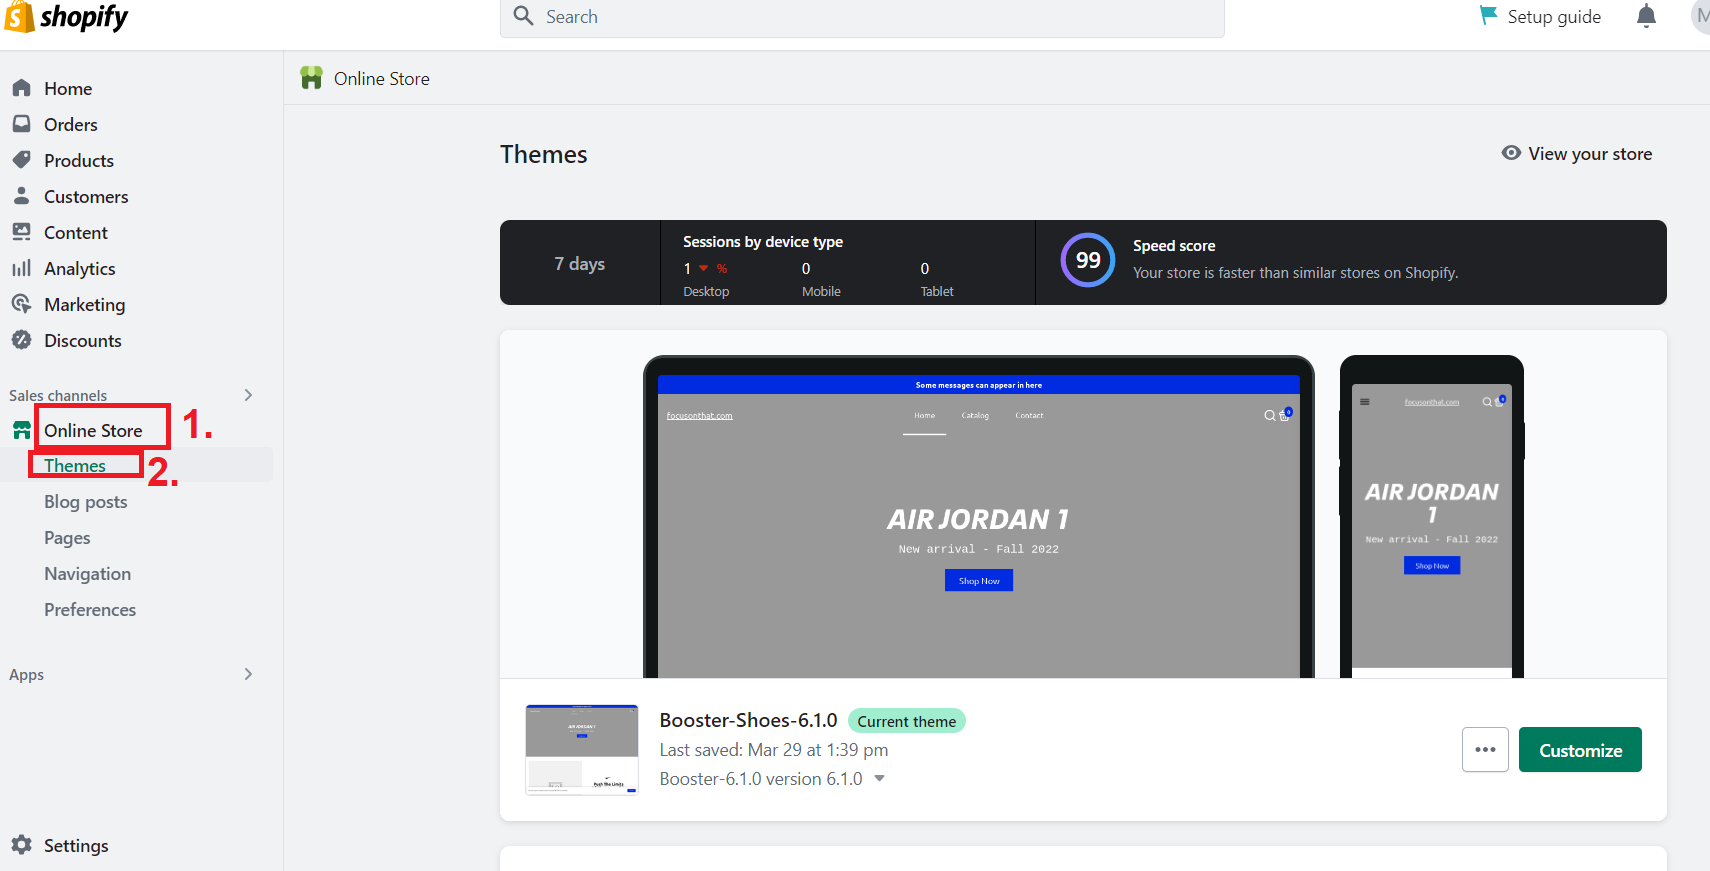The image size is (1710, 871).
Task: Click Shop Now in desktop preview
Action: (x=979, y=580)
